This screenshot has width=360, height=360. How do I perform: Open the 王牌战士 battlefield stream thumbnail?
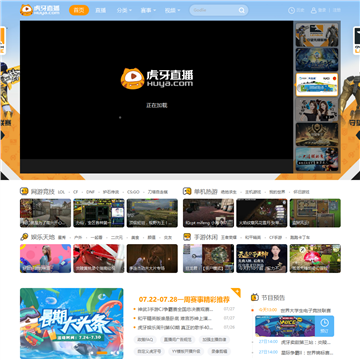[152, 213]
